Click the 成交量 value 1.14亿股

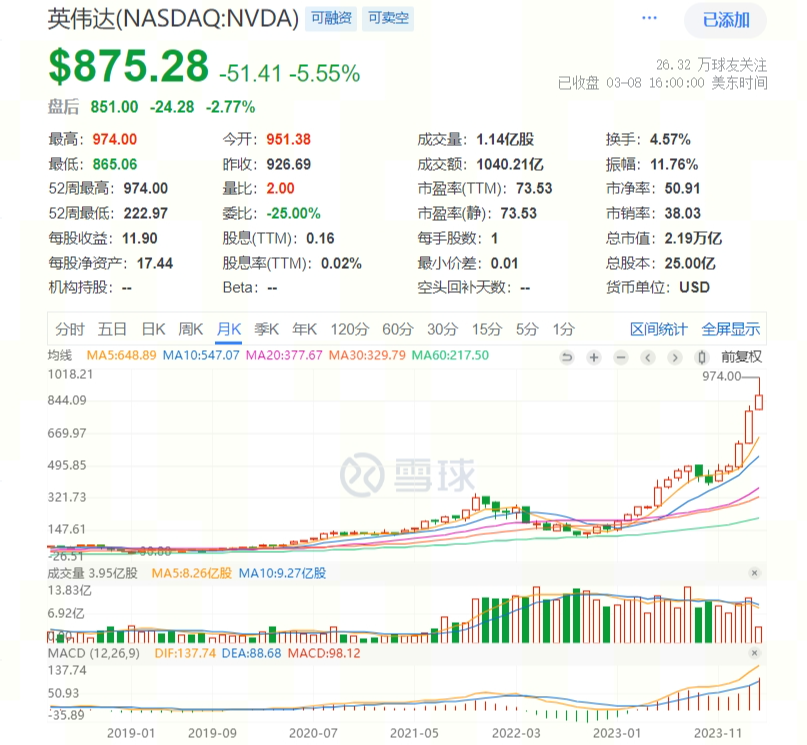pos(505,139)
